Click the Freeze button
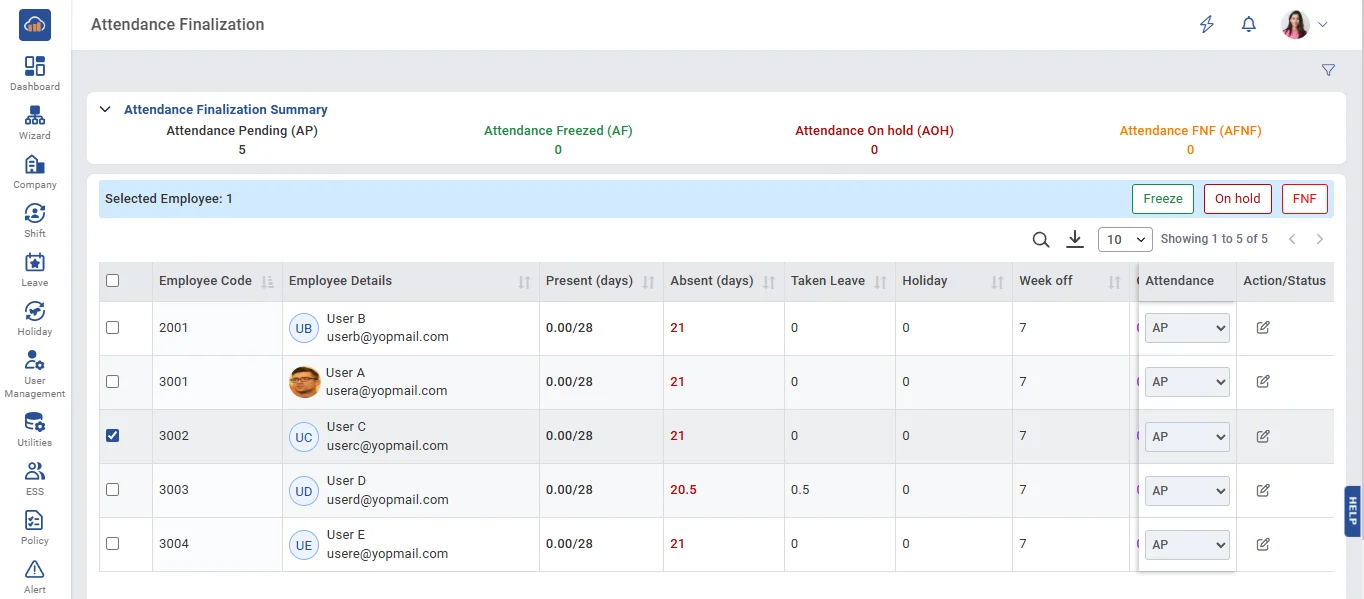1364x599 pixels. tap(1163, 199)
